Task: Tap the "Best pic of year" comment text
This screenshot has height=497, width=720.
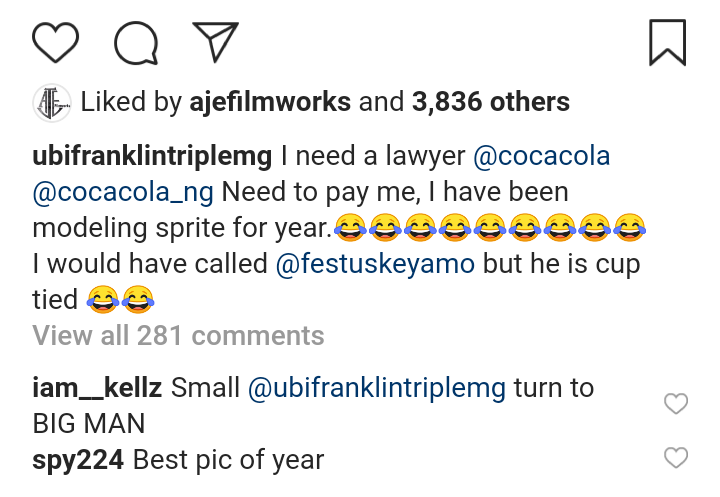Action: [229, 460]
